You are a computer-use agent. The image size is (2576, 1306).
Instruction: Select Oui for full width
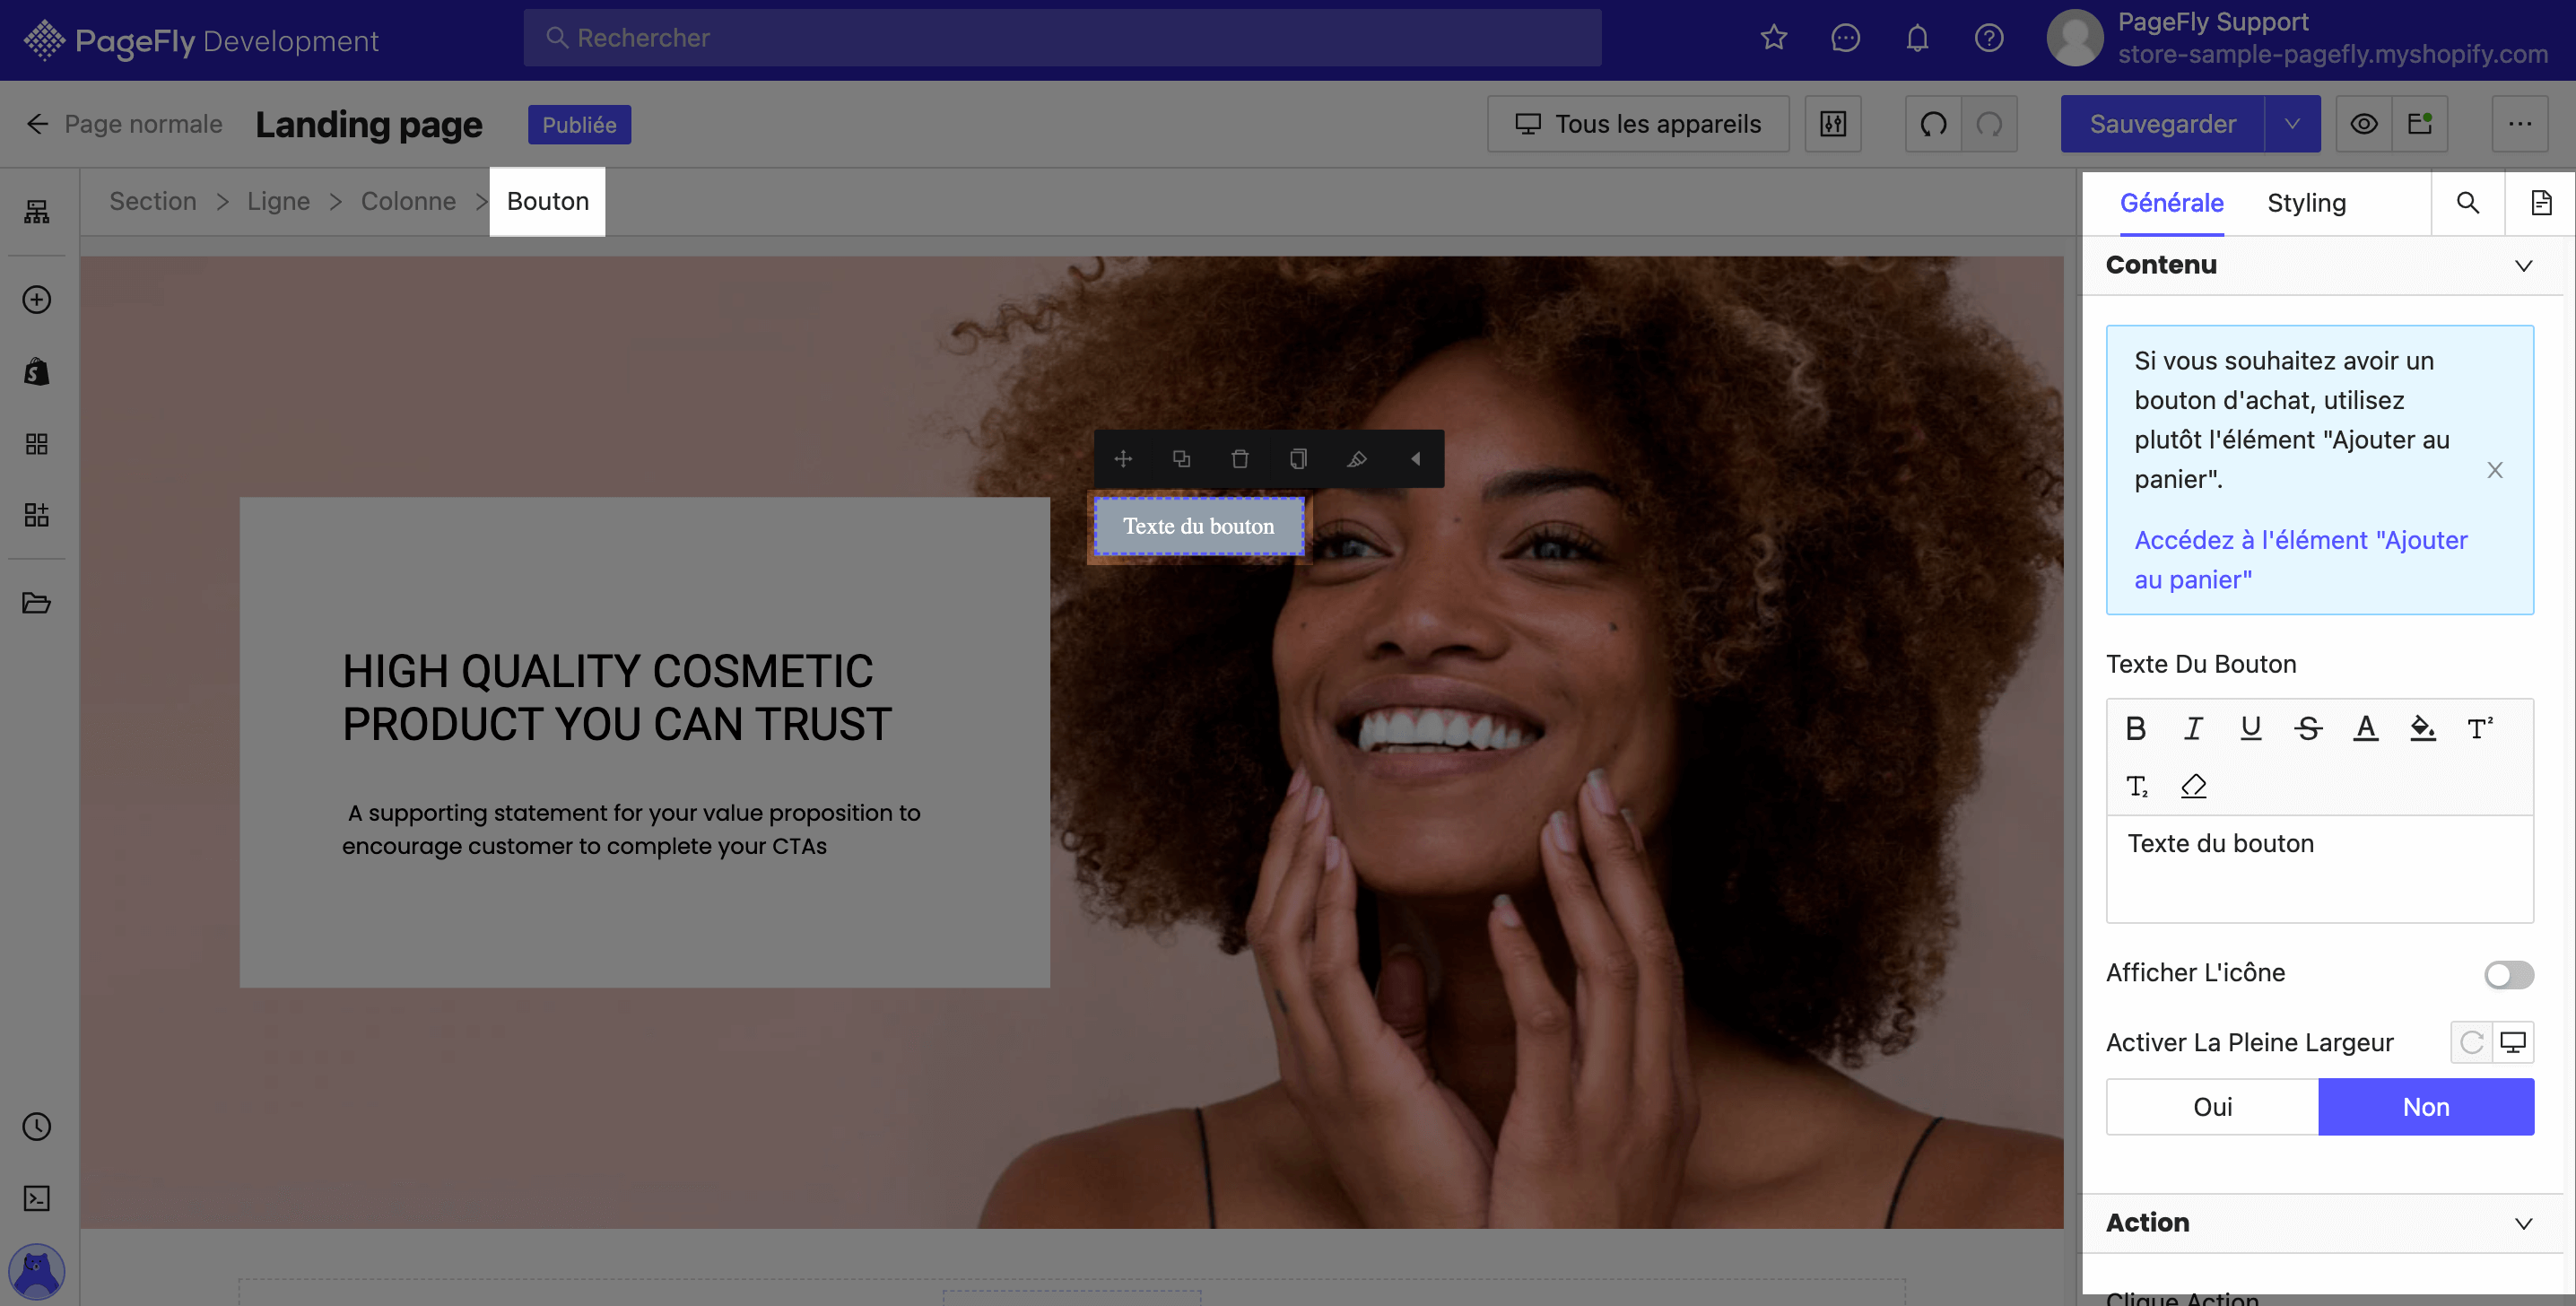coord(2212,1107)
